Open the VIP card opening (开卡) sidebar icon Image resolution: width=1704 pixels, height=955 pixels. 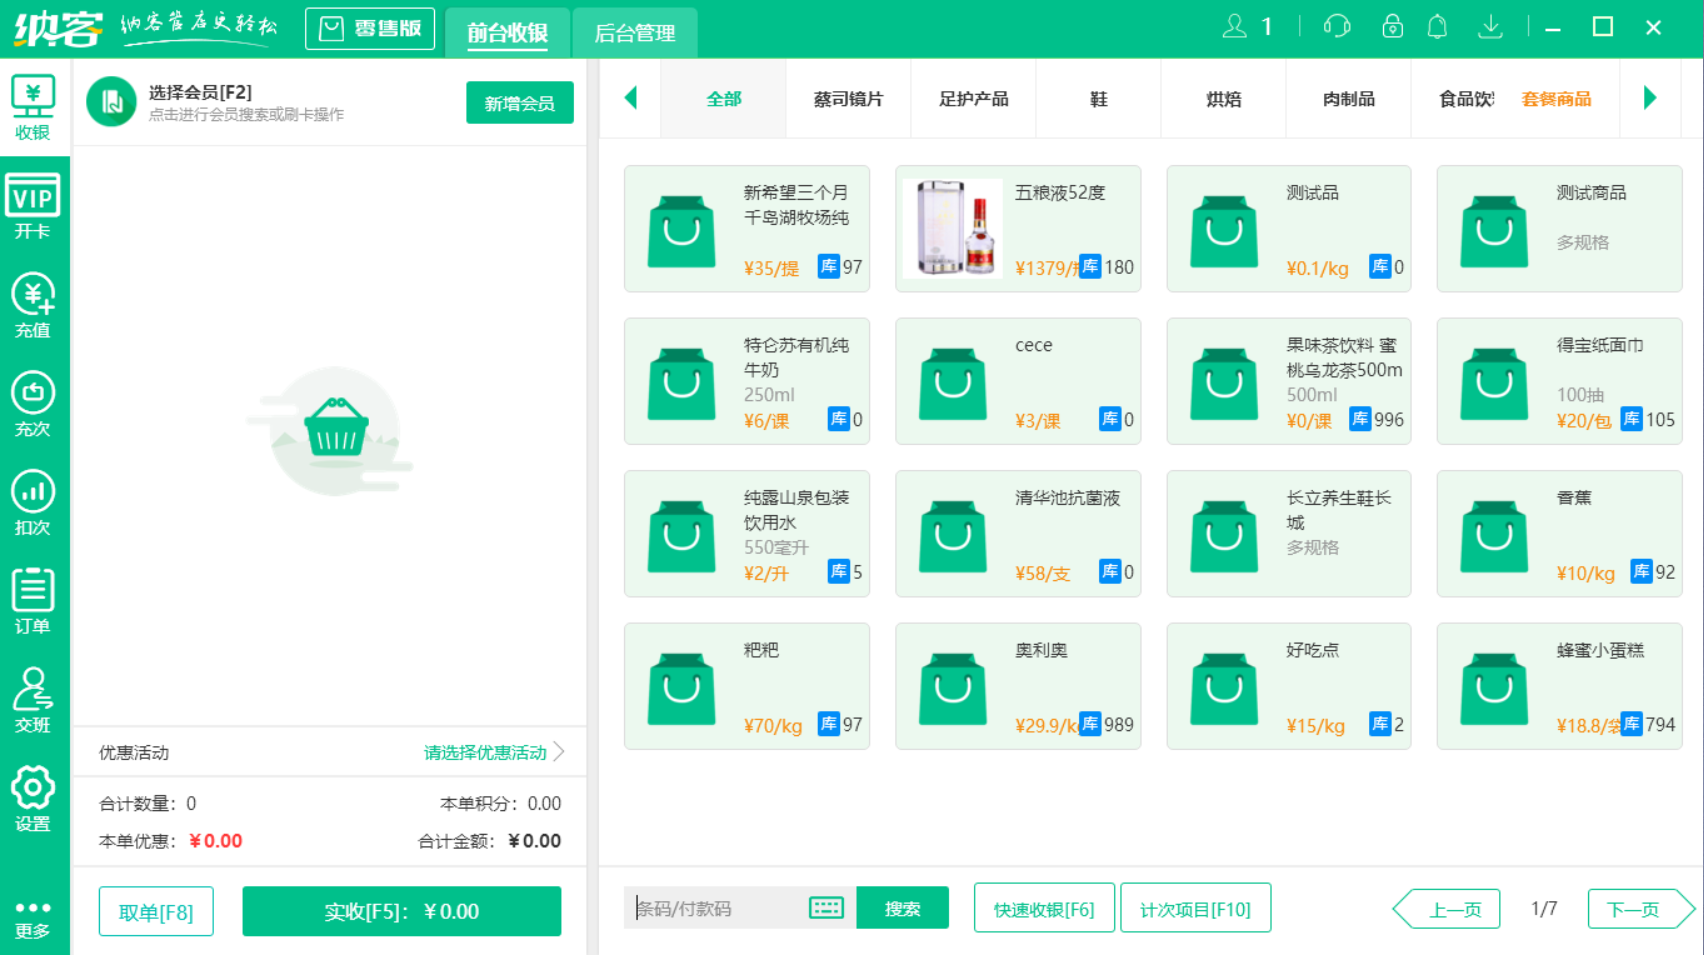33,206
